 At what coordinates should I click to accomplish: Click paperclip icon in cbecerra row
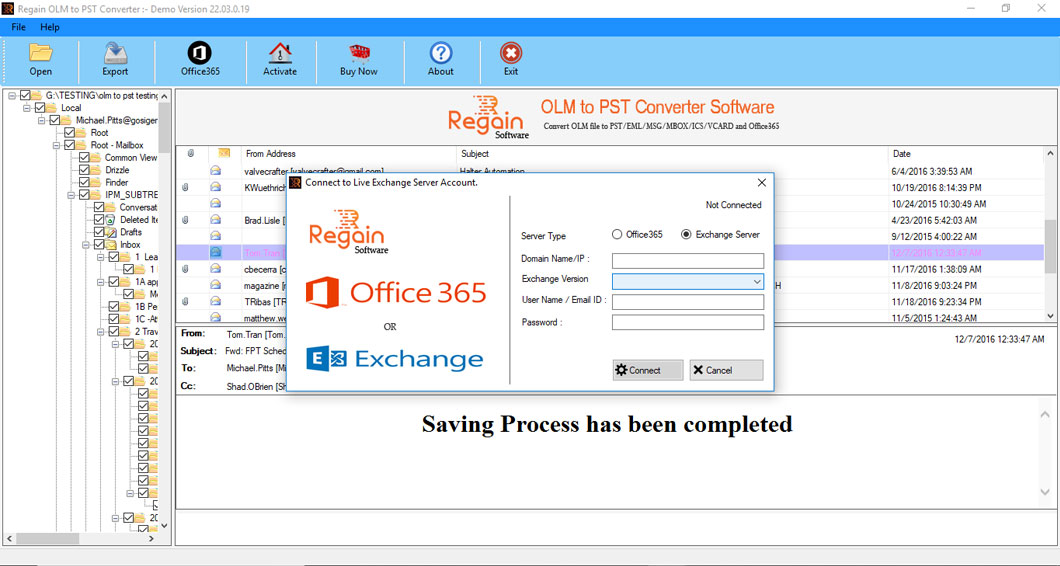tap(185, 268)
